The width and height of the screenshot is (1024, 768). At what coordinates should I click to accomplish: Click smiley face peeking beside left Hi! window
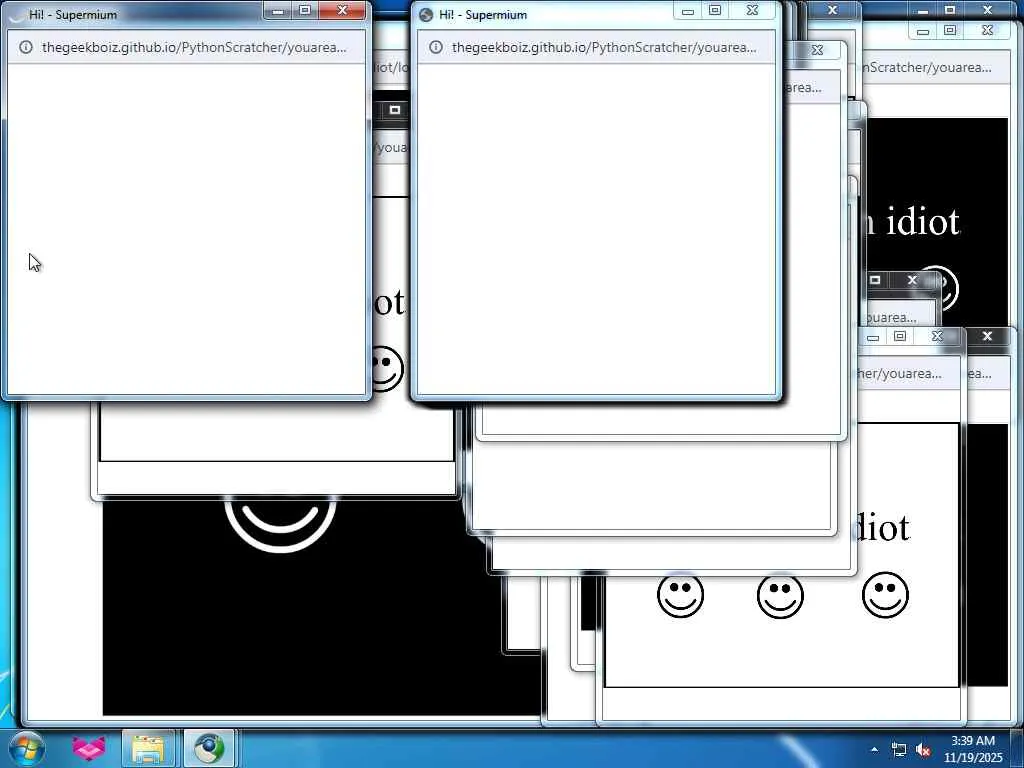pyautogui.click(x=387, y=369)
